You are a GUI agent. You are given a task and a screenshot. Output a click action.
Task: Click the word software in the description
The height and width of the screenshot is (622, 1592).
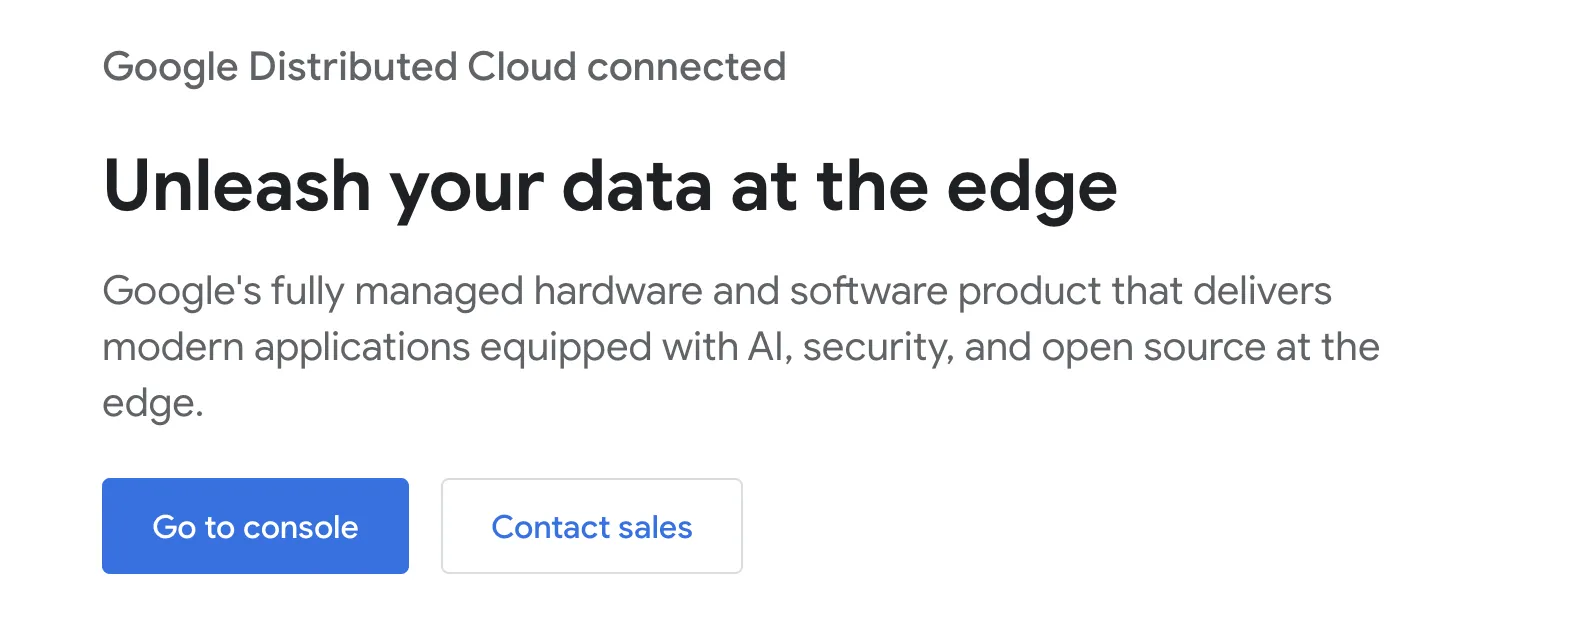click(x=868, y=291)
